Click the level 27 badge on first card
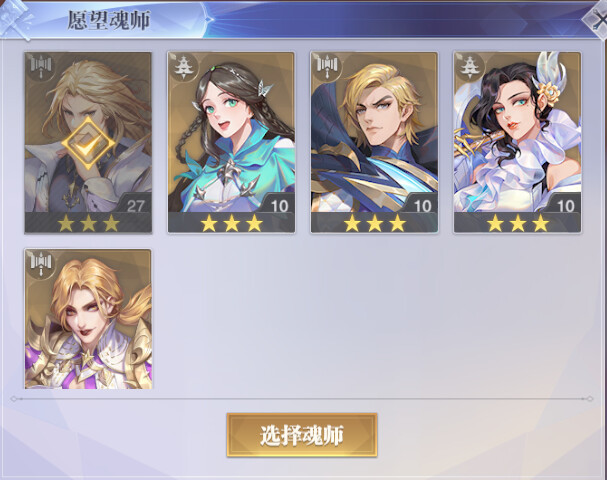The height and width of the screenshot is (480, 607). (x=135, y=205)
